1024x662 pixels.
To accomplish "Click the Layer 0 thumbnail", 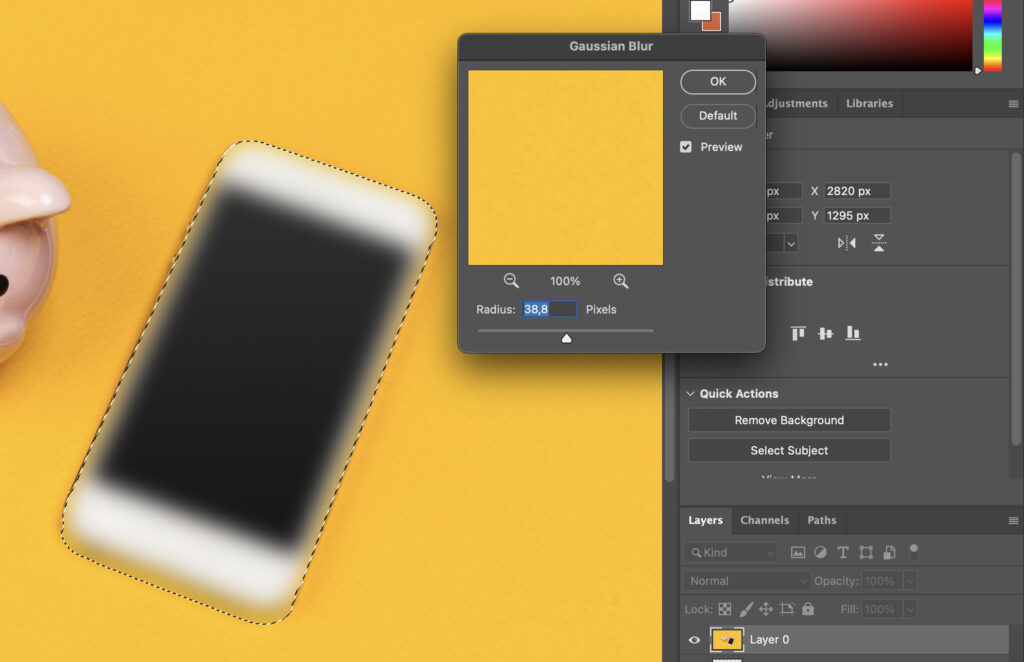I will (x=727, y=639).
